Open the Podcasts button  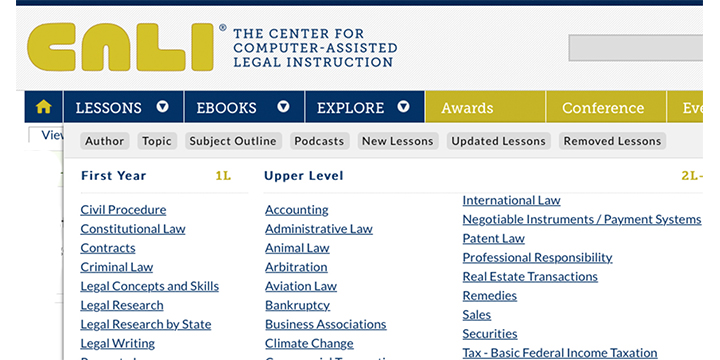point(320,141)
